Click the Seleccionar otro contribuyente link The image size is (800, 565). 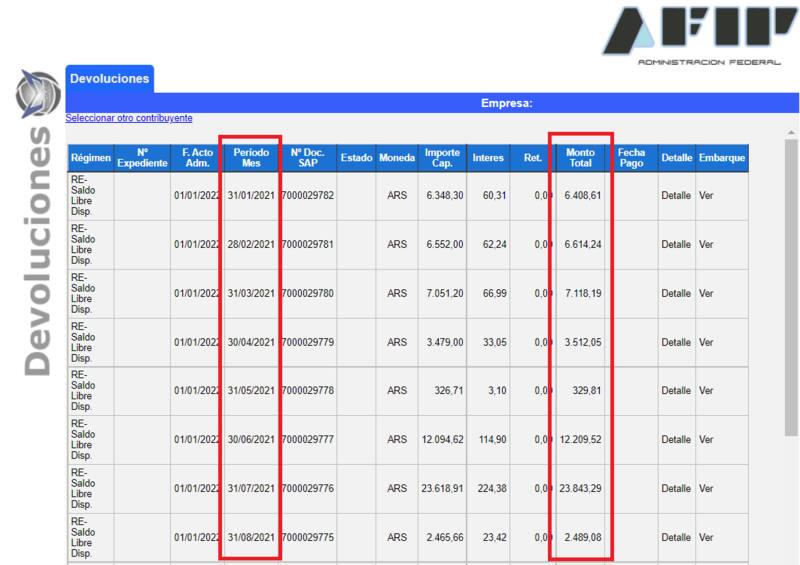click(x=129, y=118)
